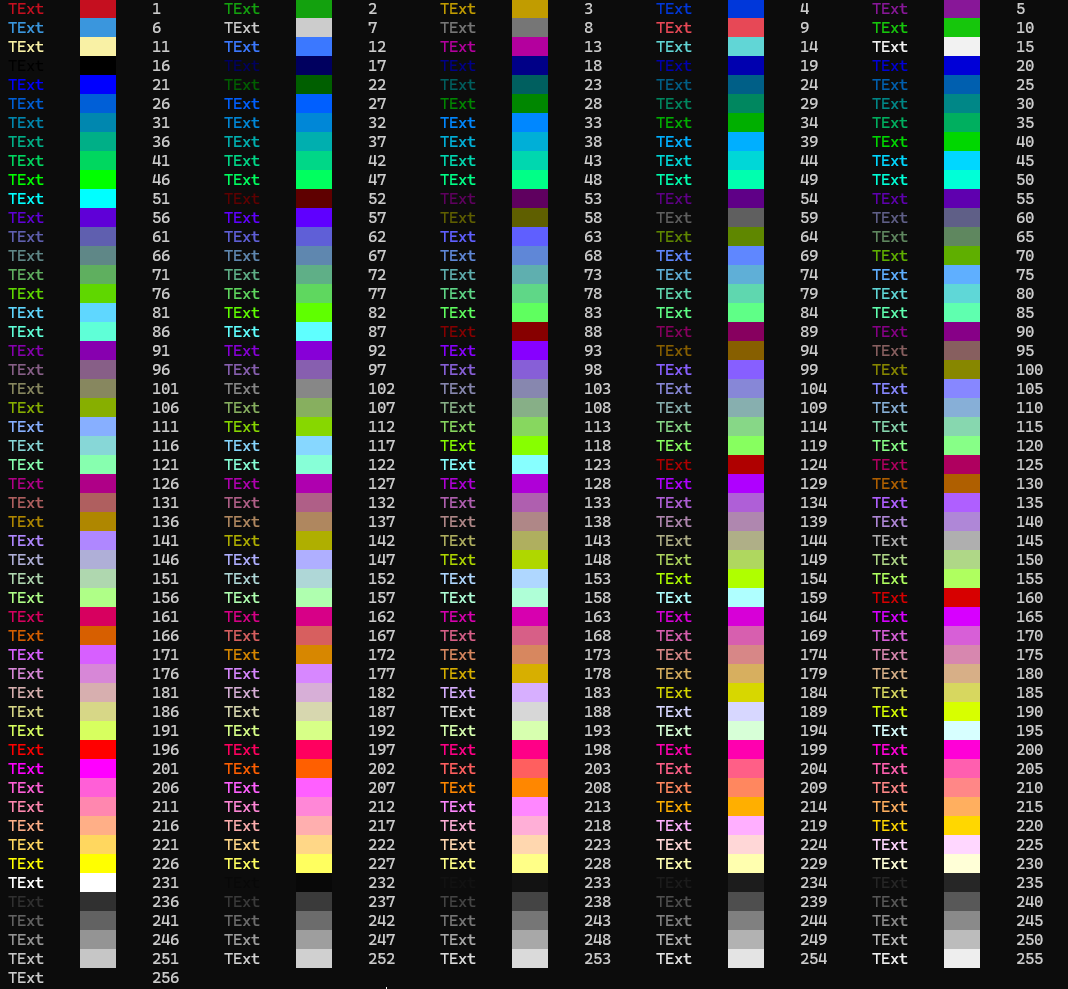This screenshot has height=989, width=1068.
Task: Click the white TExt sample for color 15
Action: tap(889, 47)
